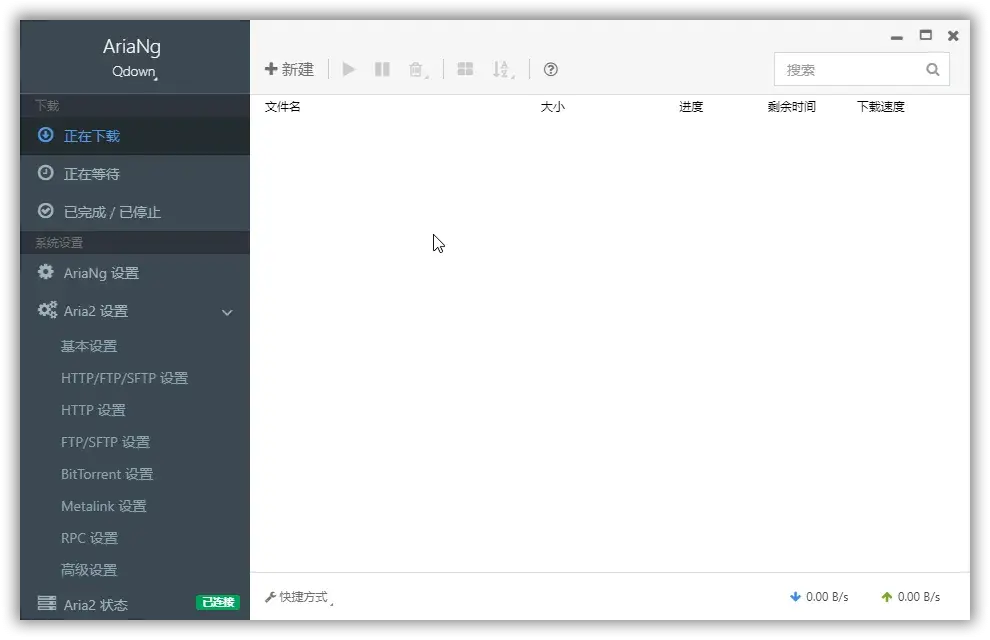This screenshot has height=640, width=990.
Task: Open Aria2 状态 page
Action: 135,603
